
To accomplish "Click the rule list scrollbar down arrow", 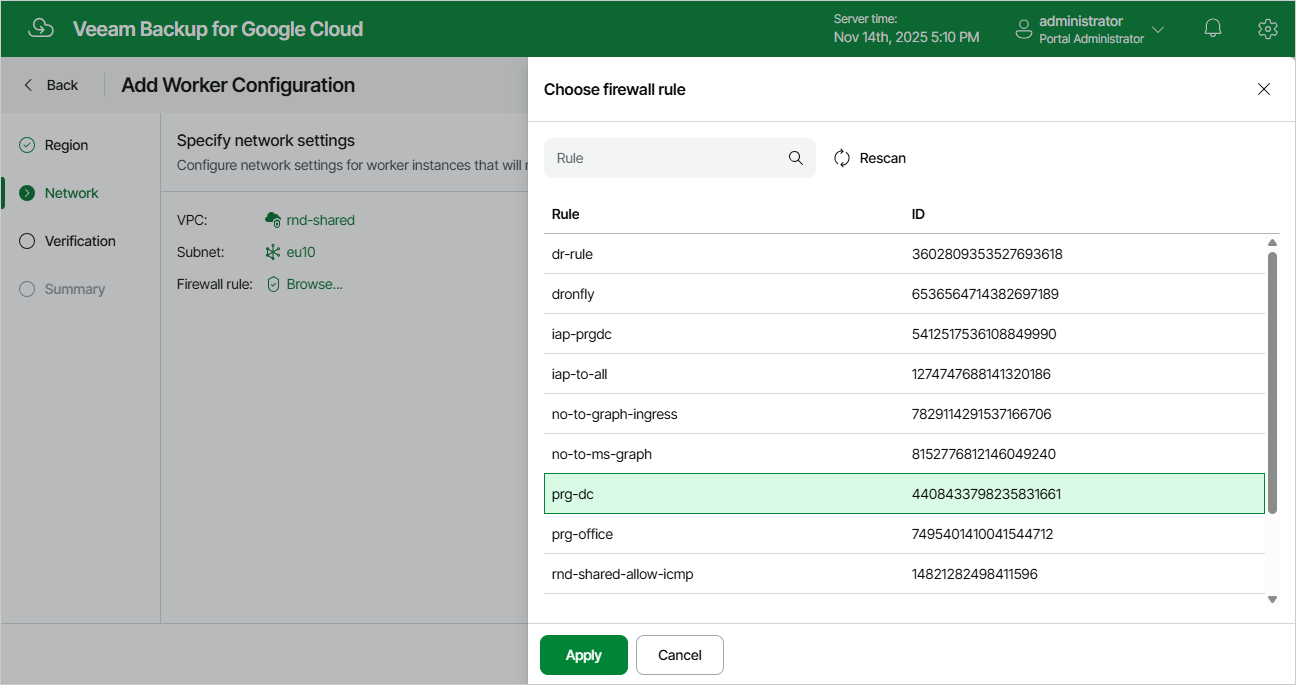I will point(1272,599).
